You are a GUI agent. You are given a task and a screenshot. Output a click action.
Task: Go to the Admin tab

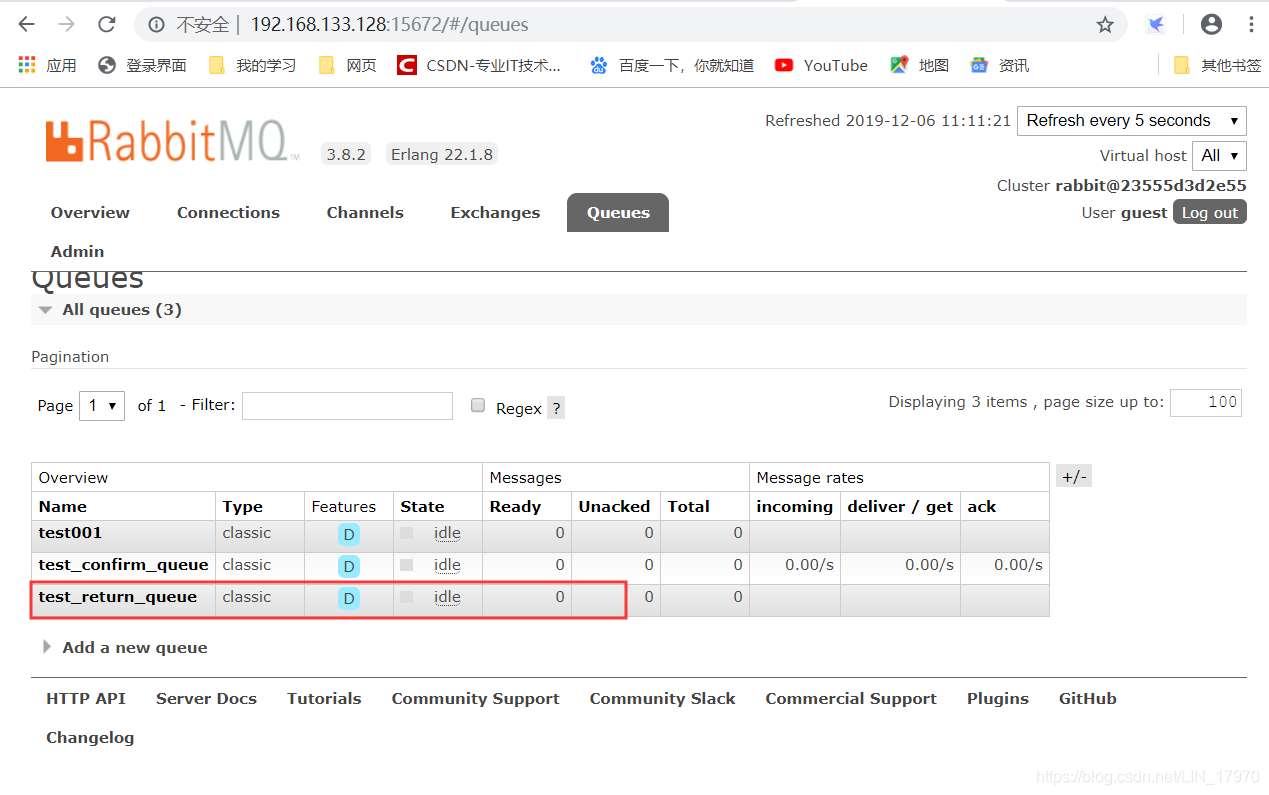(77, 251)
